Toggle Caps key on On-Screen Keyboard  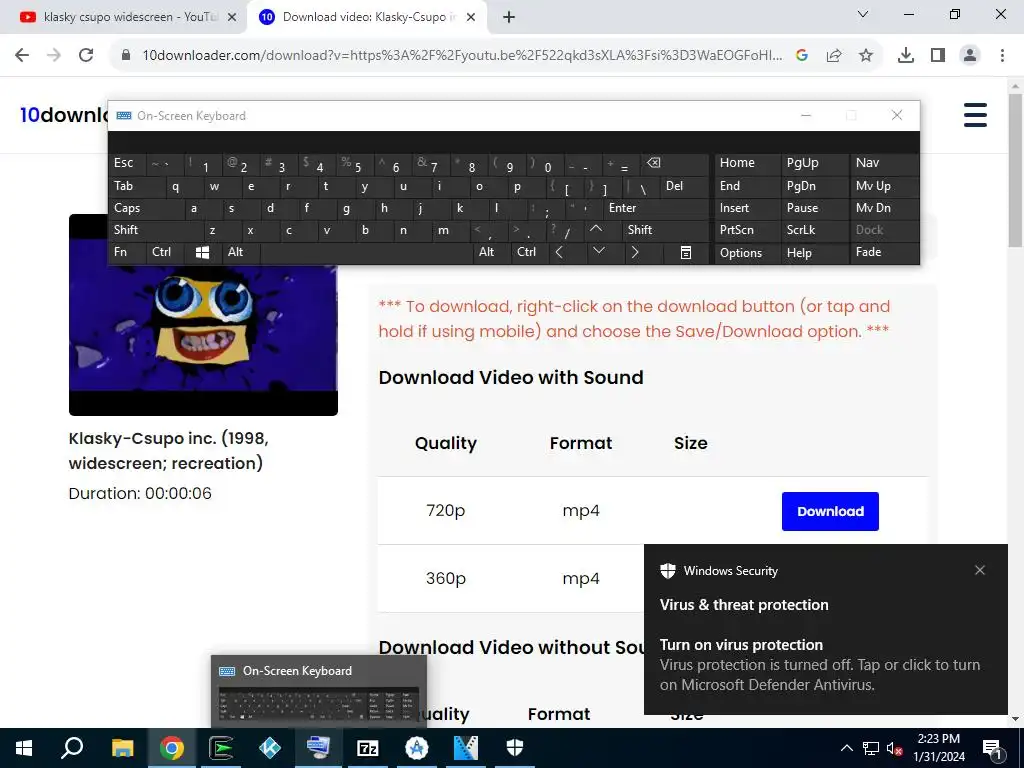click(143, 208)
